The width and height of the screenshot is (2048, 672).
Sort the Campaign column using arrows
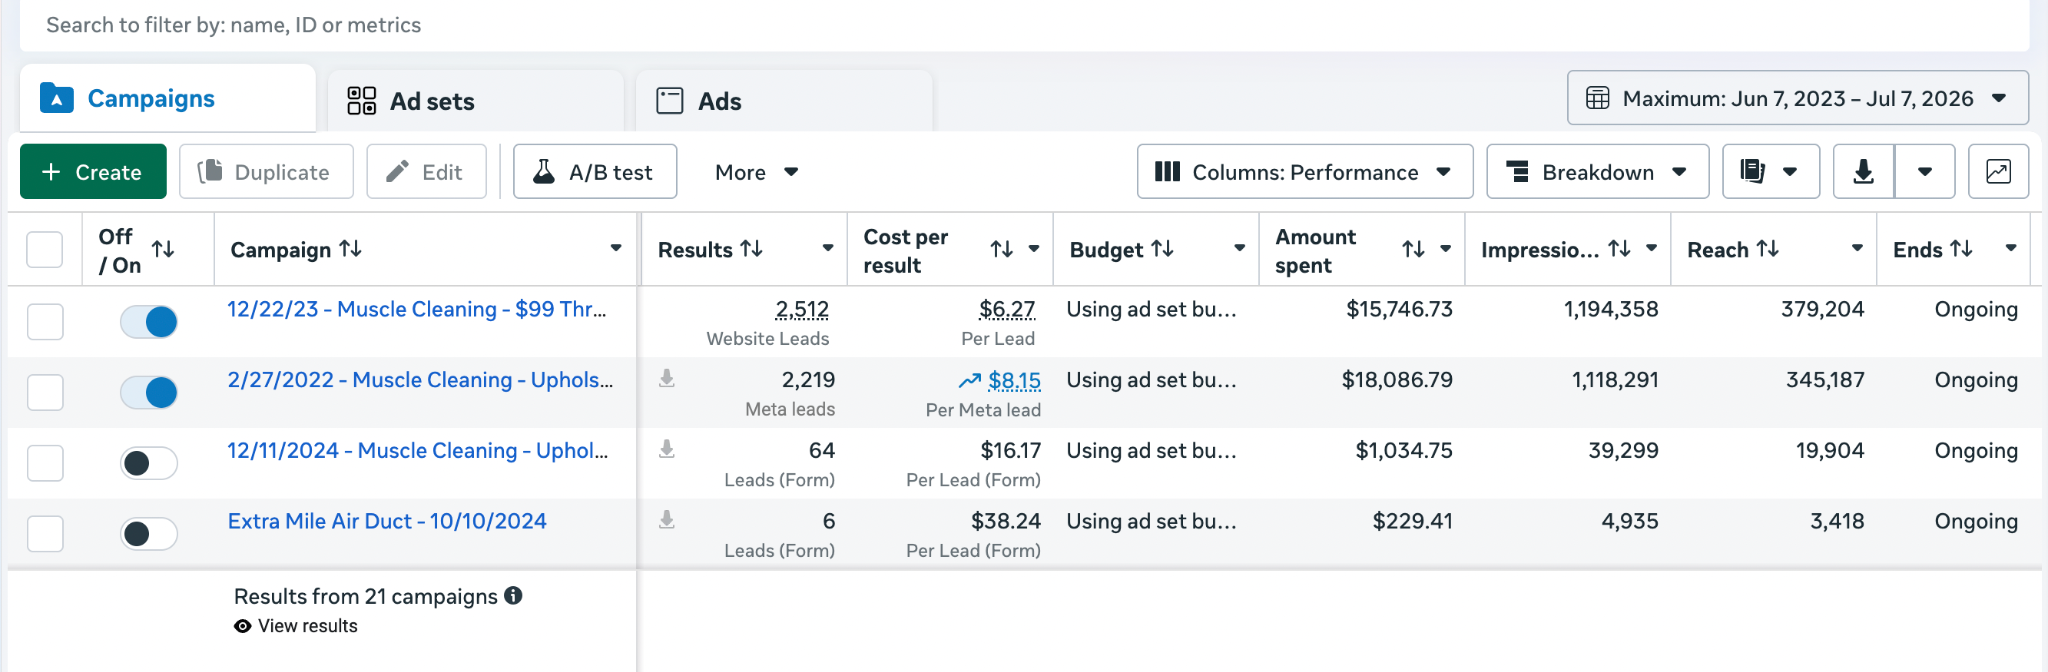(x=351, y=249)
